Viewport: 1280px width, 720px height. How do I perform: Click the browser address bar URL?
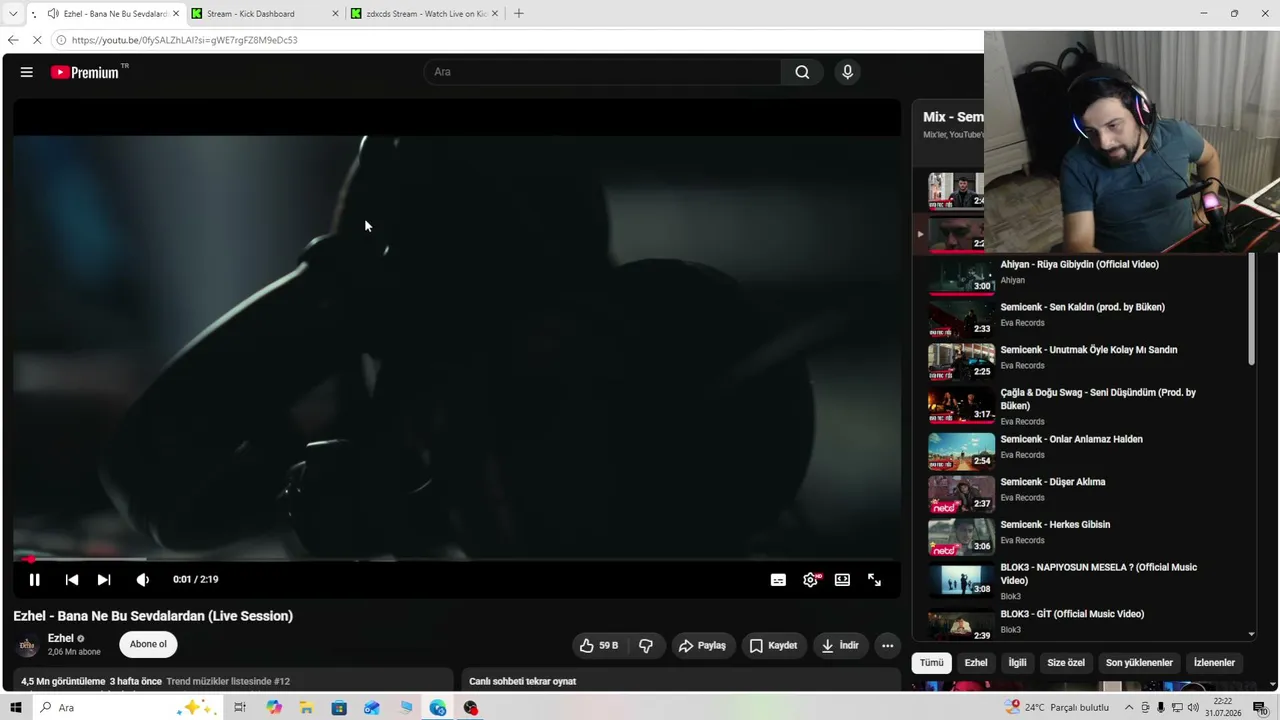pos(185,40)
